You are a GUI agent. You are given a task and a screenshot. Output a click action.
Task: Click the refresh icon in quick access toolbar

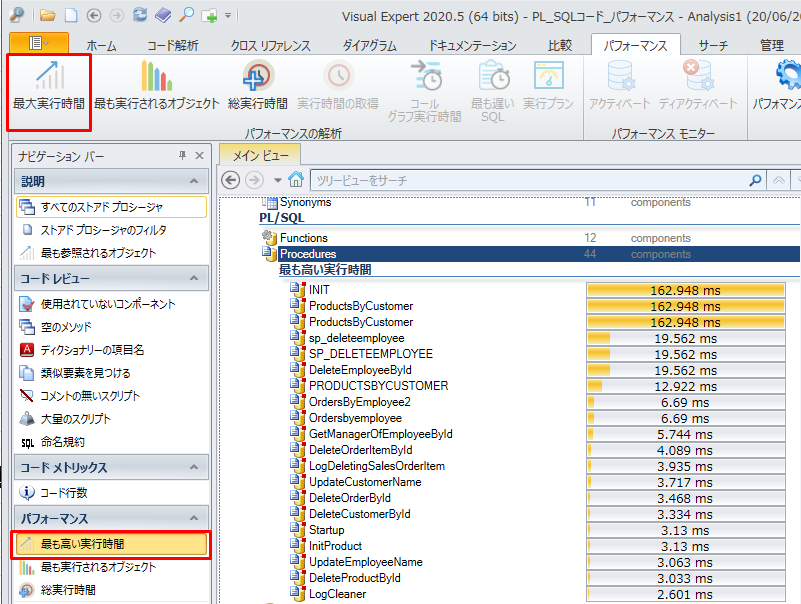click(x=140, y=16)
